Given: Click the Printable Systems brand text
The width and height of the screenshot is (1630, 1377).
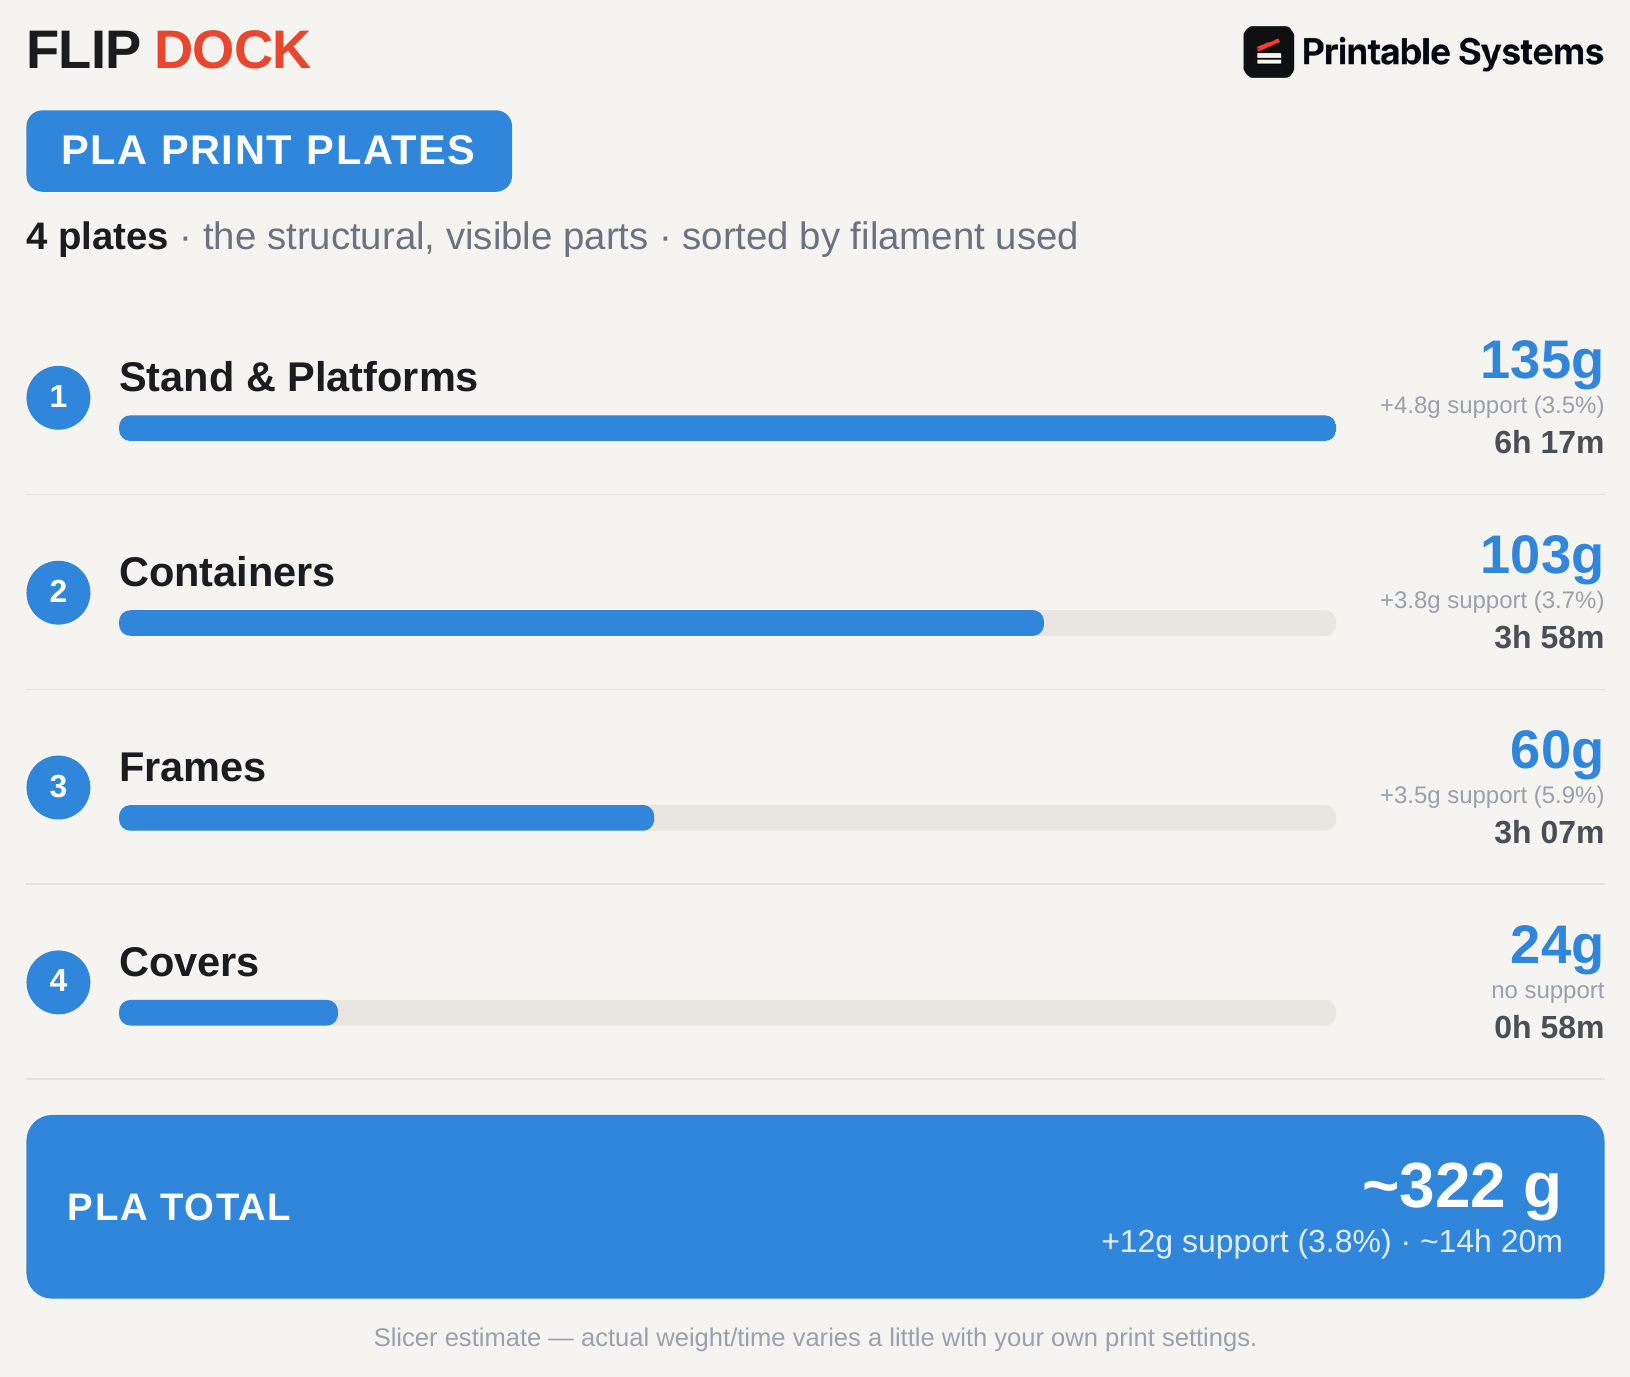Looking at the screenshot, I should pos(1452,52).
